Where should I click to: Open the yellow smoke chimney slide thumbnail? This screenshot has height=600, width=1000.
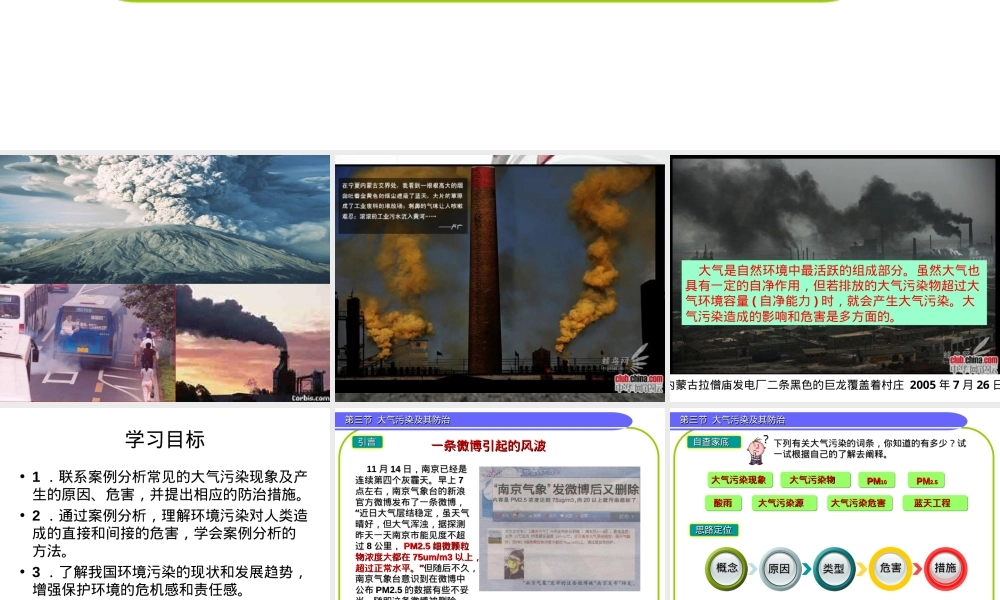[x=499, y=278]
